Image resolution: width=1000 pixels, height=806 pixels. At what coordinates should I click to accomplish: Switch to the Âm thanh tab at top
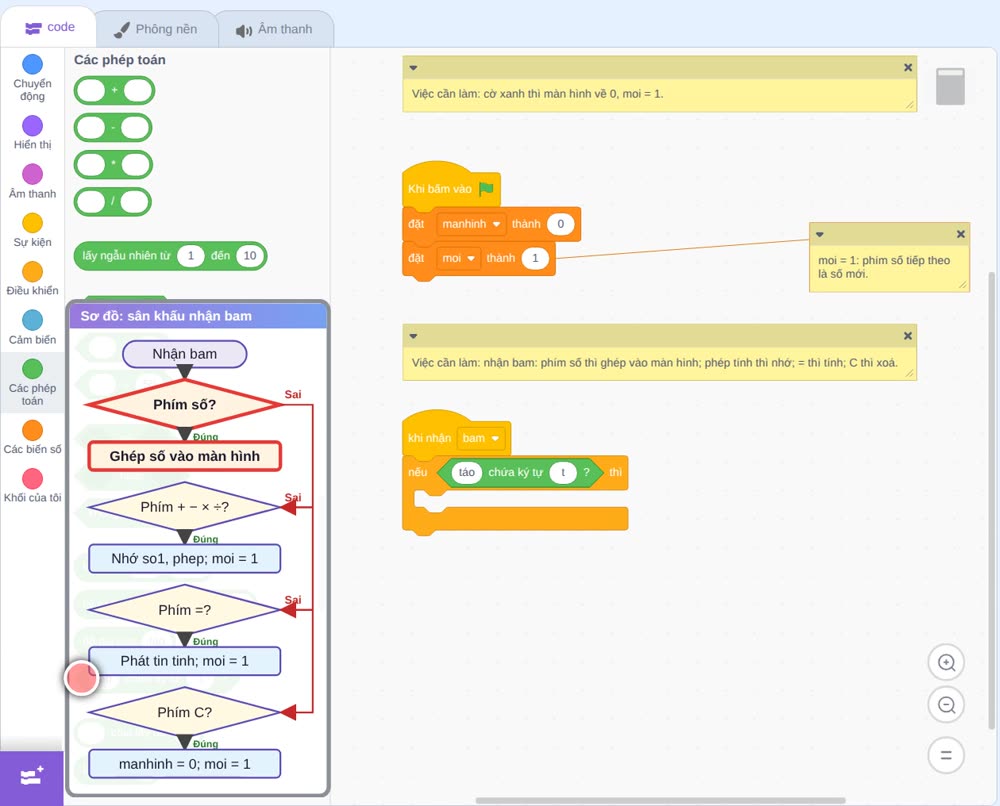pyautogui.click(x=275, y=29)
